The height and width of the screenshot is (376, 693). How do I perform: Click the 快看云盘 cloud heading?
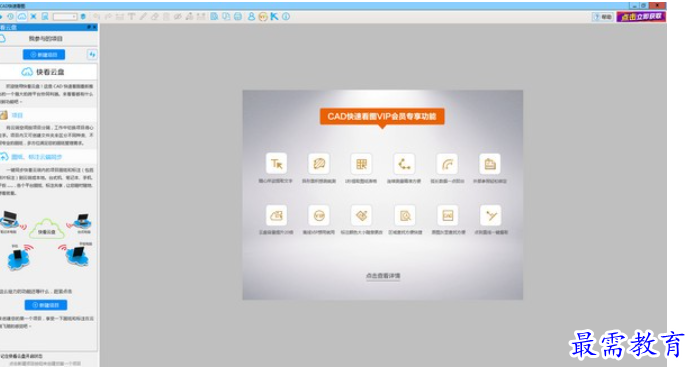tap(43, 72)
